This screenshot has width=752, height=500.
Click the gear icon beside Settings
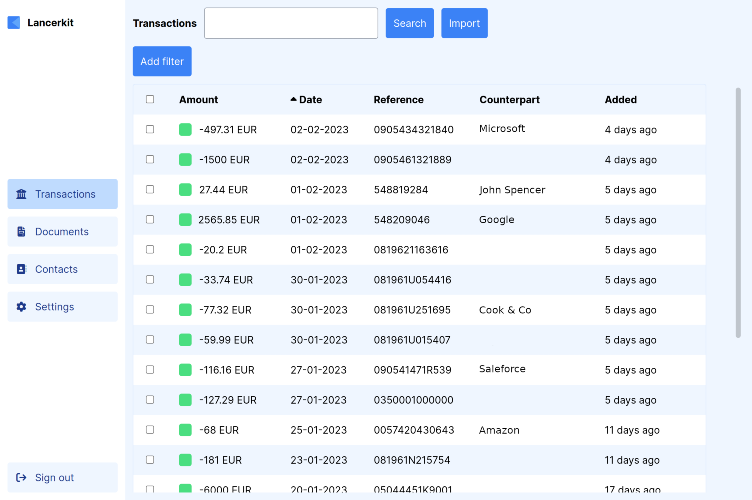(21, 307)
